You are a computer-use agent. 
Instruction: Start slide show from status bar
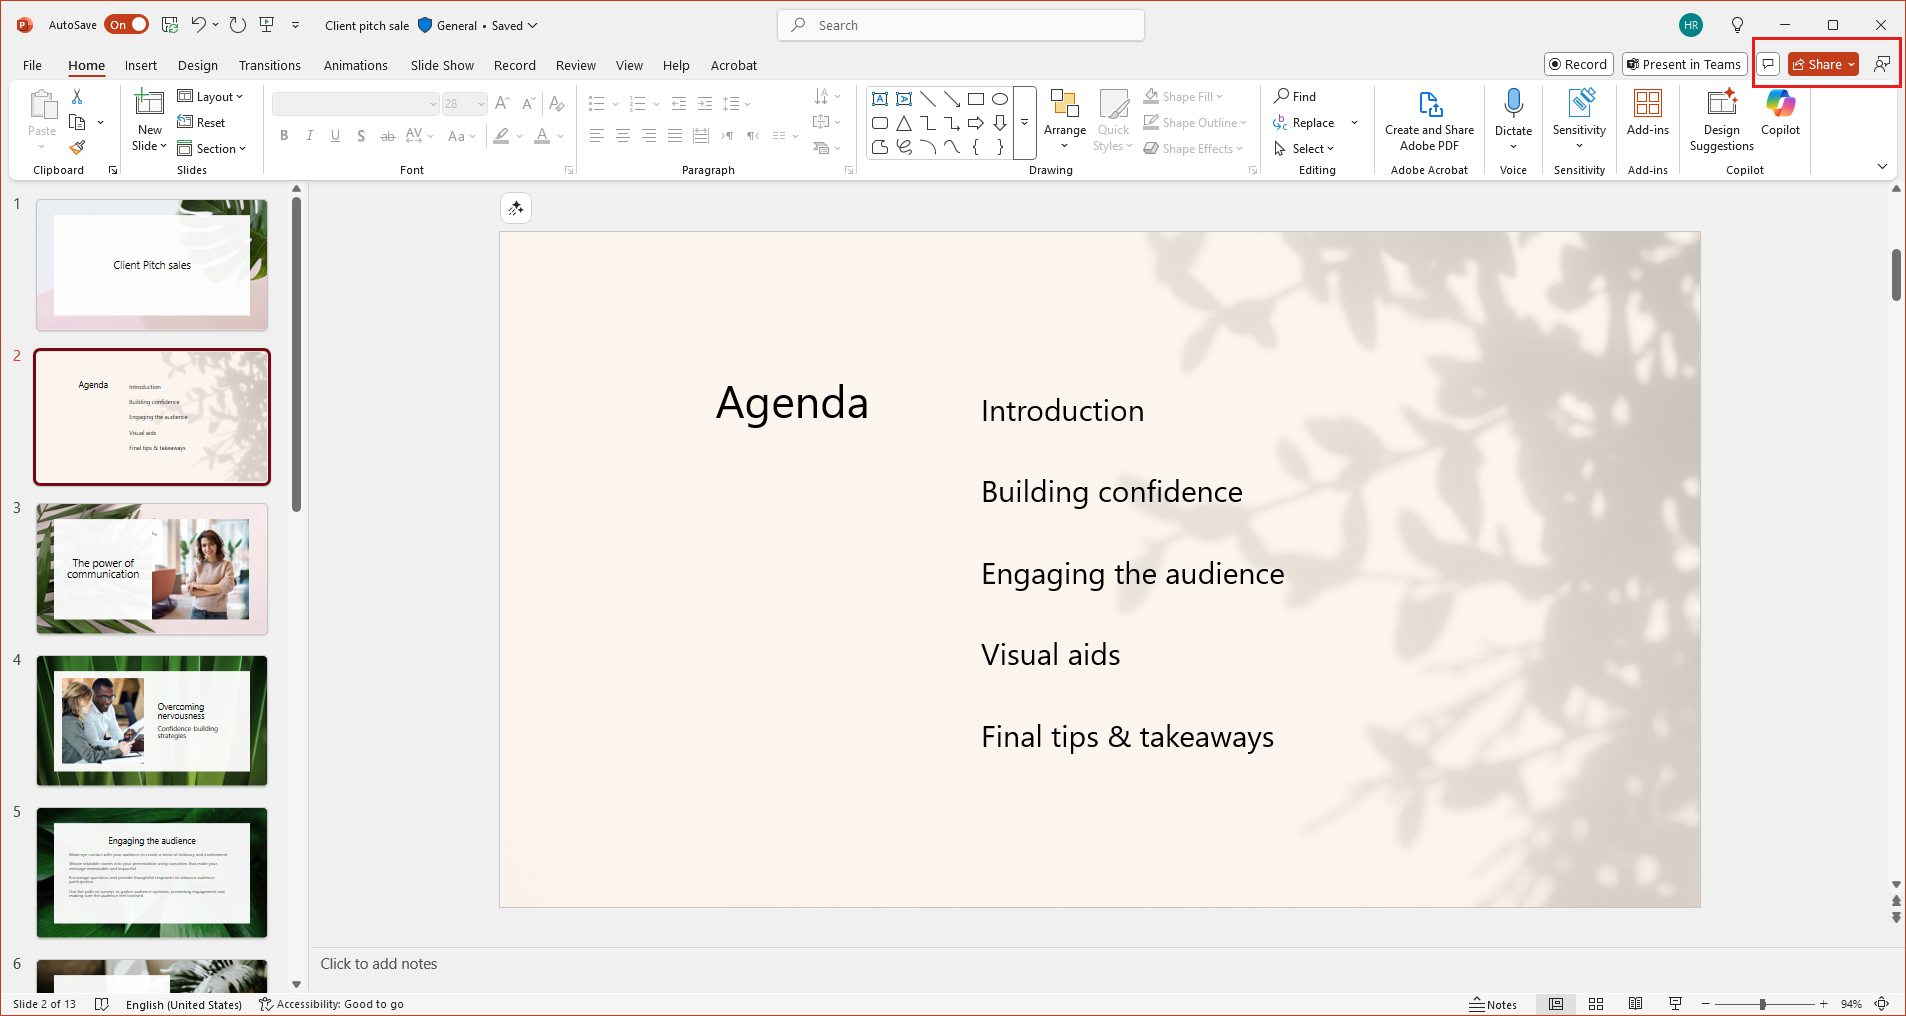pyautogui.click(x=1675, y=1004)
